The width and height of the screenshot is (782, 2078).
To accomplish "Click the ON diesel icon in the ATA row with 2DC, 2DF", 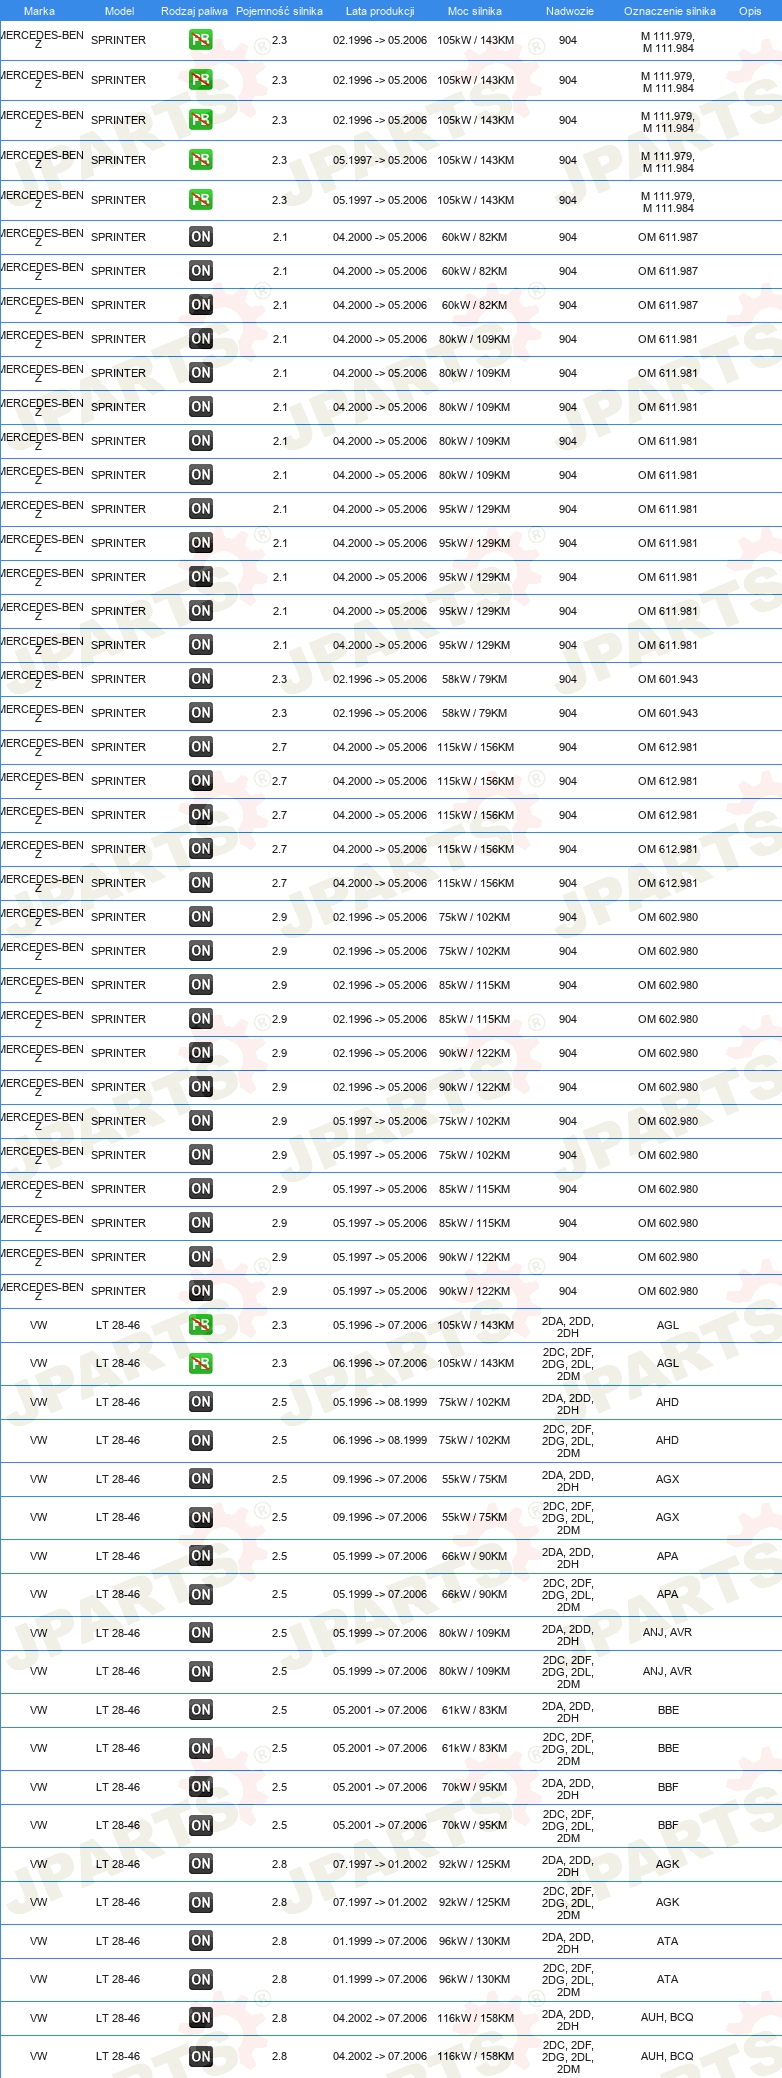I will [x=201, y=1979].
